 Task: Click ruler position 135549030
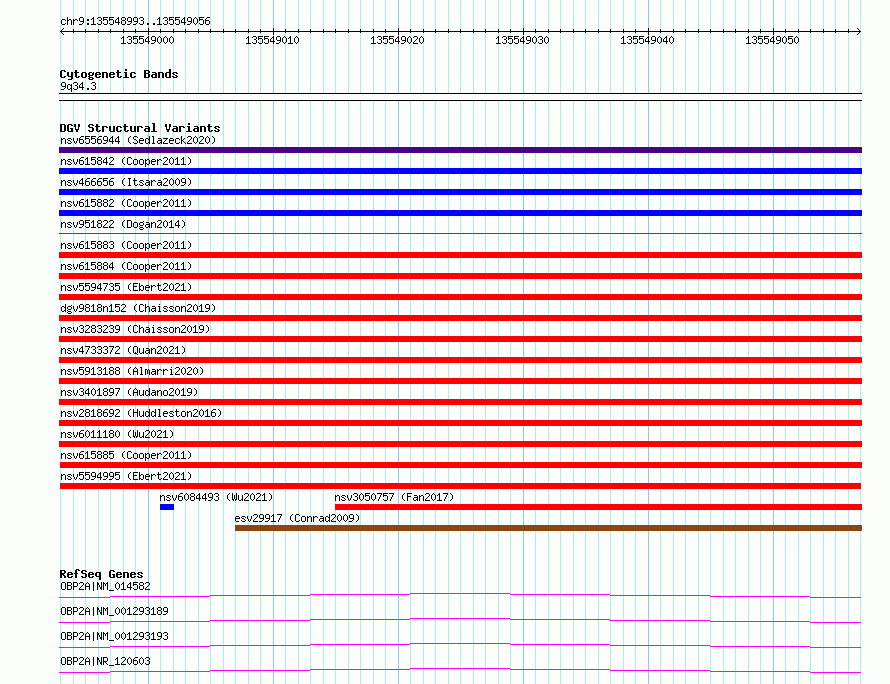[x=522, y=40]
